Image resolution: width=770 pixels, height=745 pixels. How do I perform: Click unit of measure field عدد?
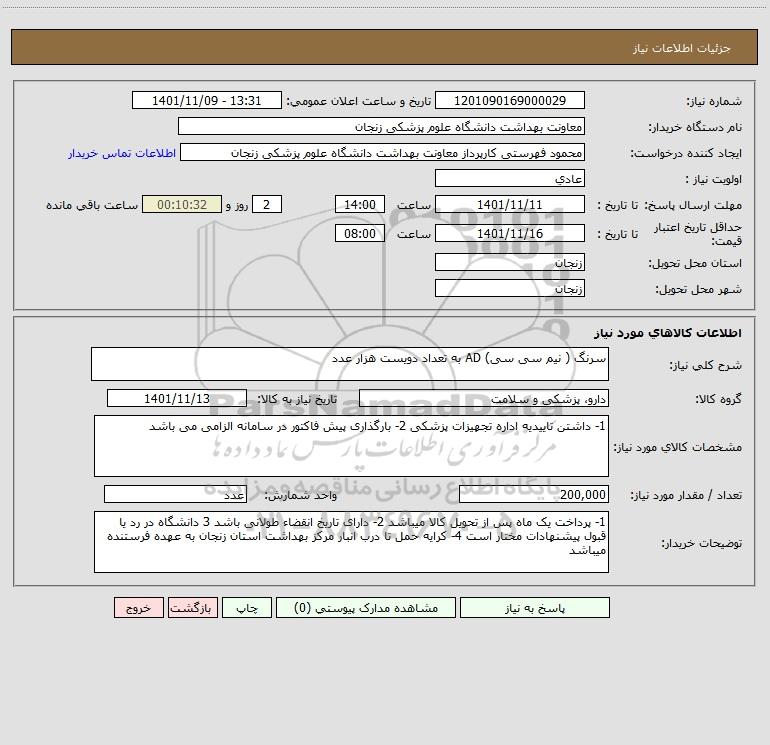click(x=175, y=494)
